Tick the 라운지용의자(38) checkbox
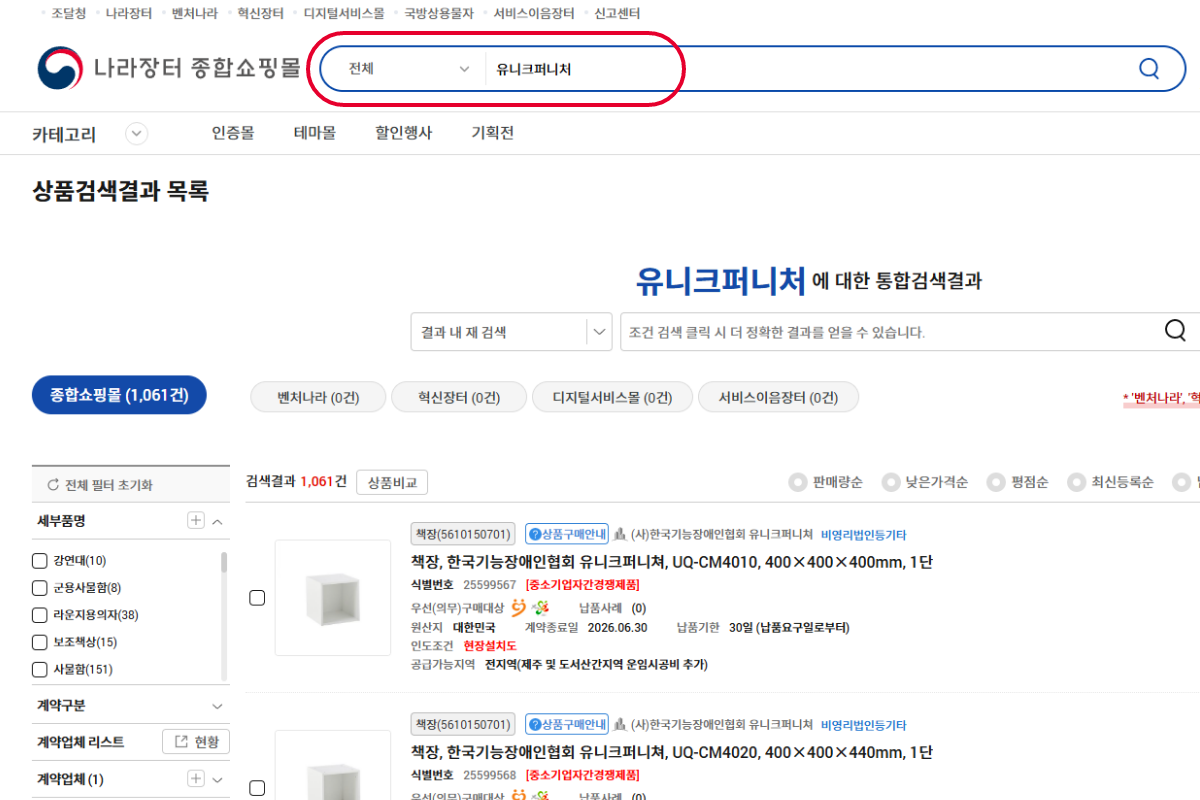Viewport: 1200px width, 800px height. [x=40, y=615]
